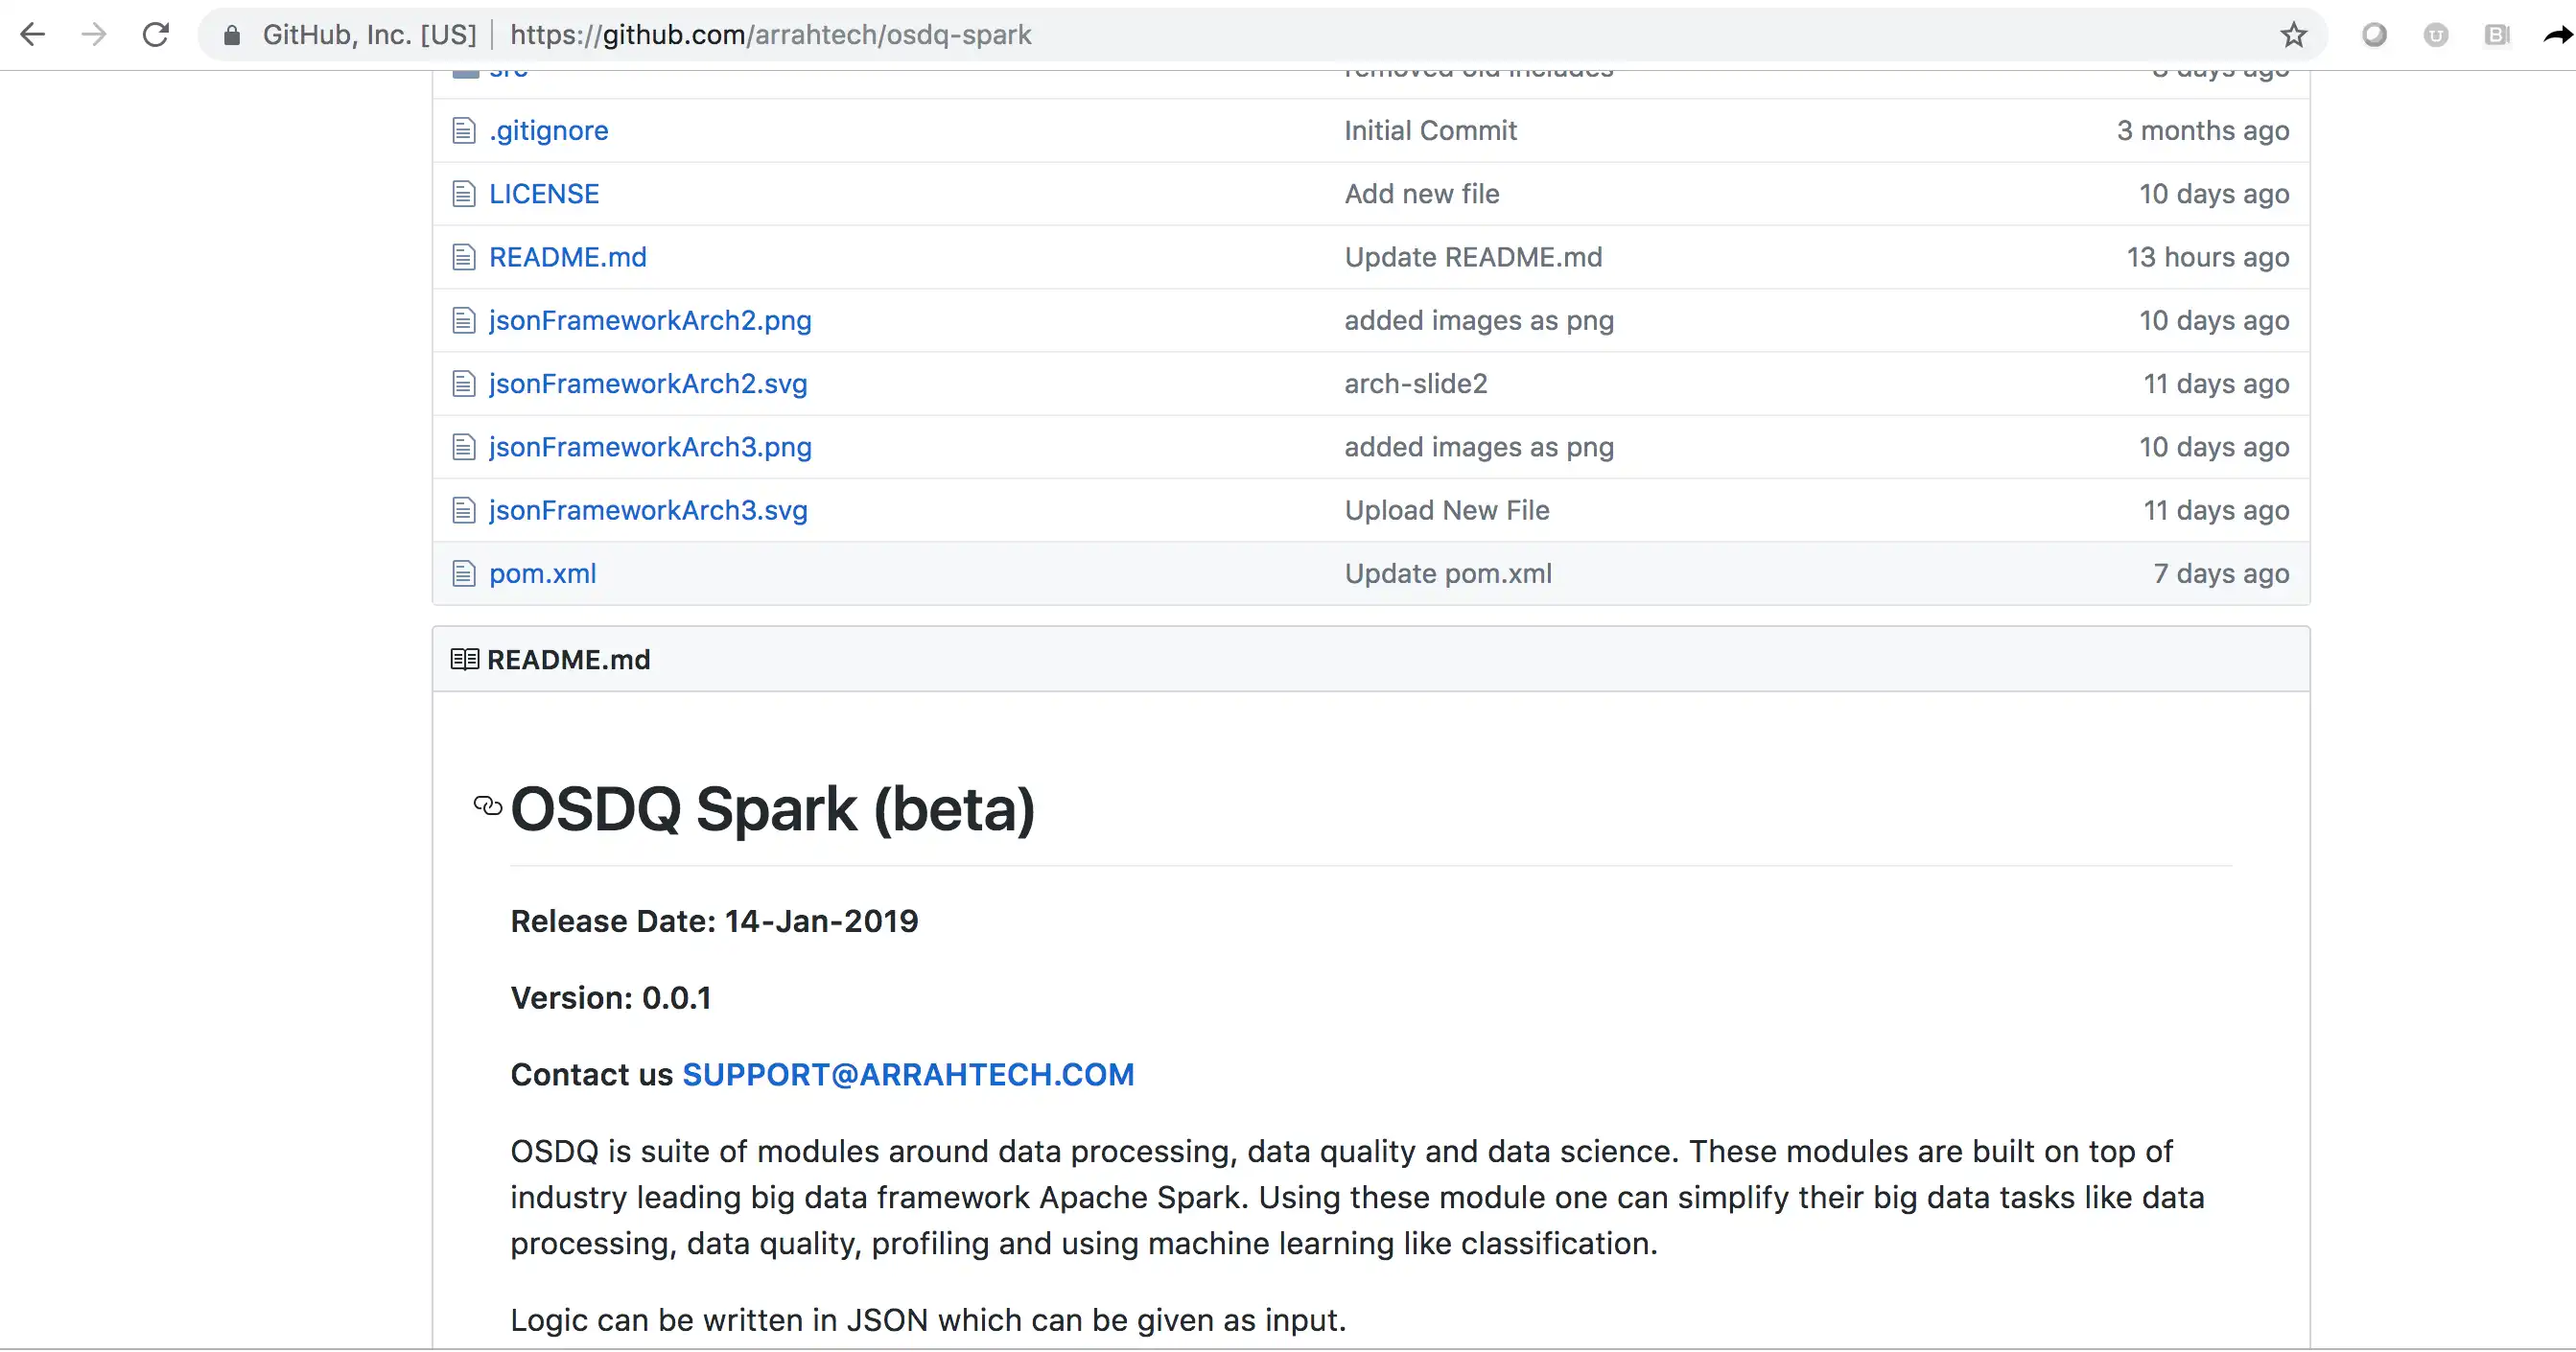Click the book icon in README.md header
The width and height of the screenshot is (2576, 1352).
[x=464, y=660]
